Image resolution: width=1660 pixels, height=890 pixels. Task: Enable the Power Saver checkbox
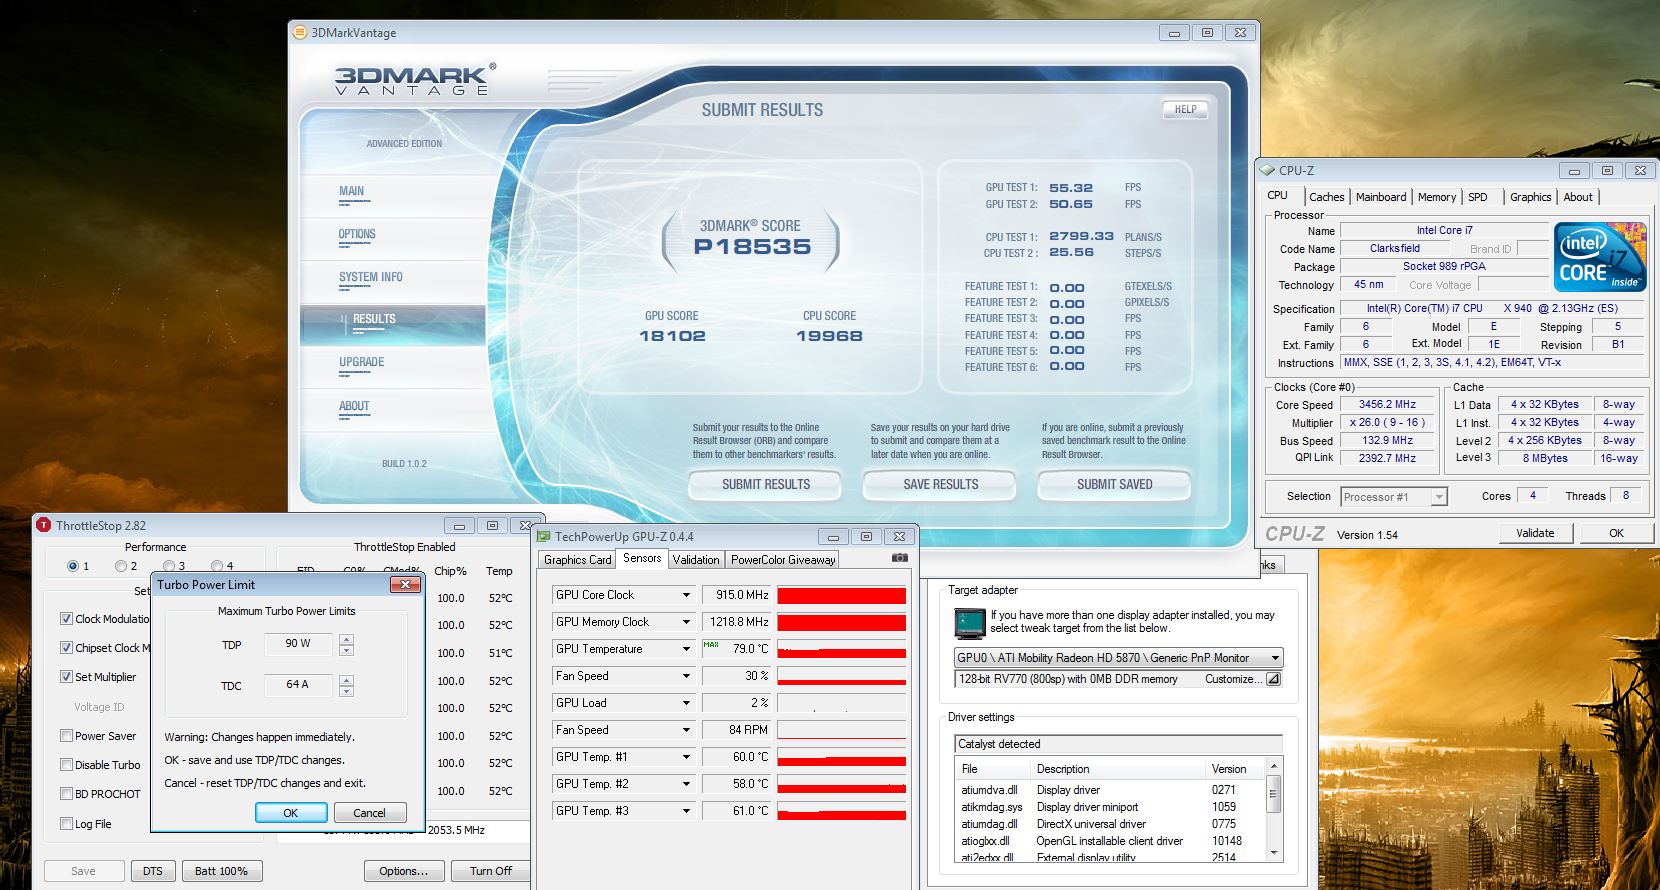tap(66, 736)
